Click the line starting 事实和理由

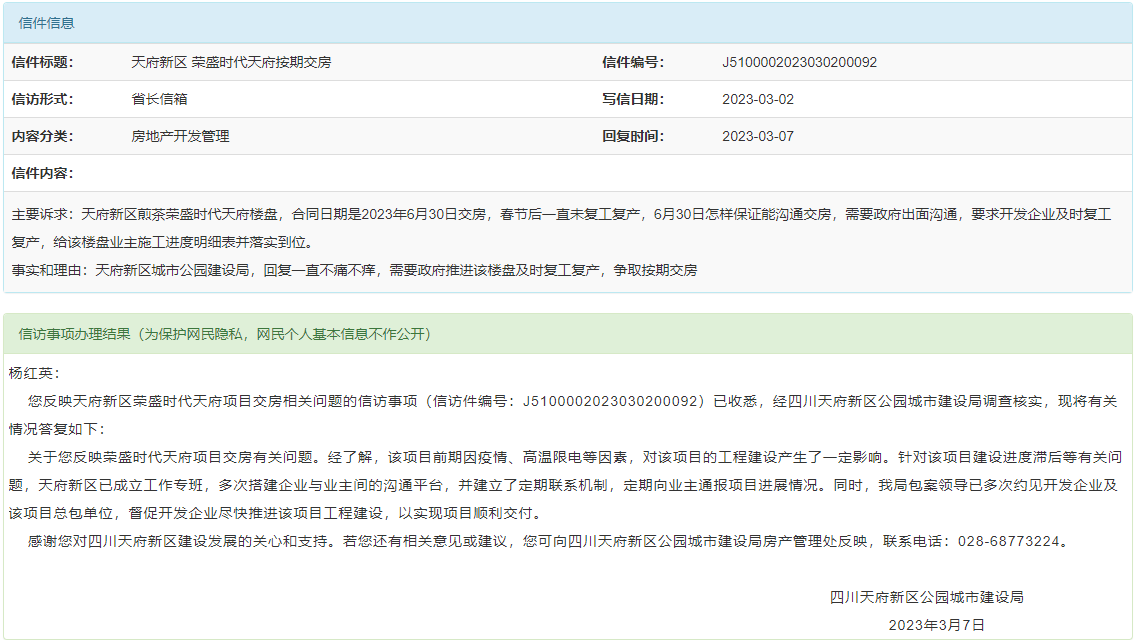pos(354,270)
